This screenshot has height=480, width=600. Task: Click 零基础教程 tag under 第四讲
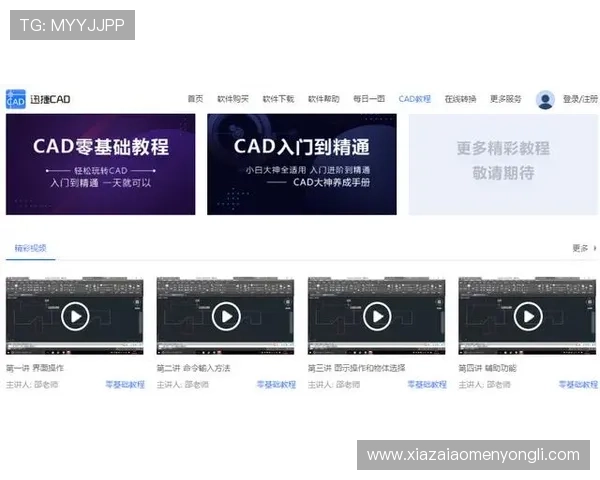tap(578, 384)
